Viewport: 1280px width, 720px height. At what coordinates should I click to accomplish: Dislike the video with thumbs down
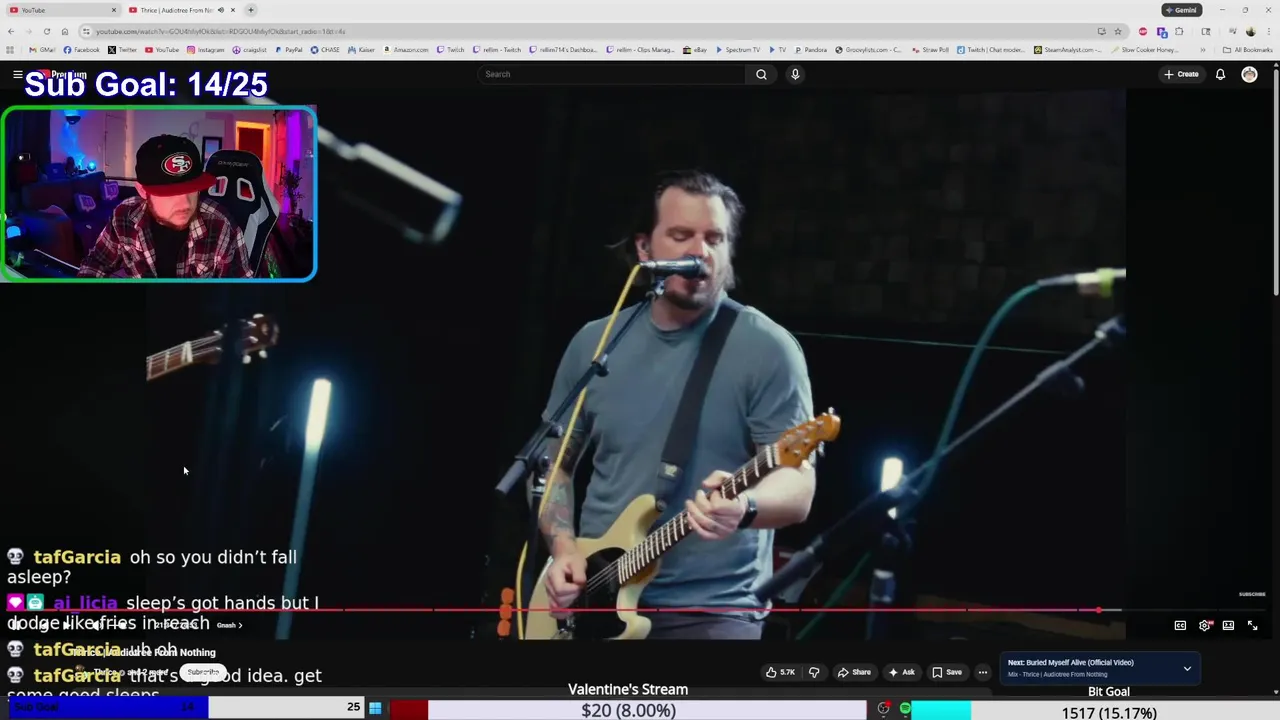(813, 672)
